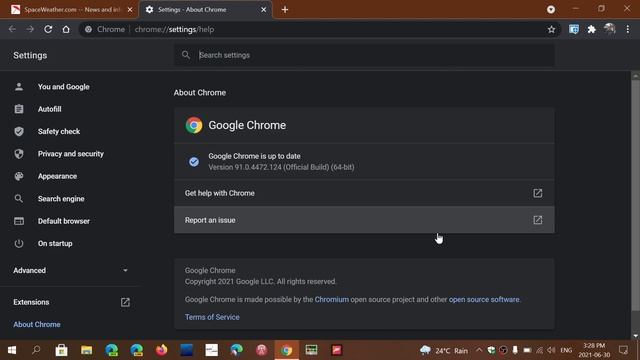
Task: Click the settings page vertical scrollbar
Action: pos(636,196)
